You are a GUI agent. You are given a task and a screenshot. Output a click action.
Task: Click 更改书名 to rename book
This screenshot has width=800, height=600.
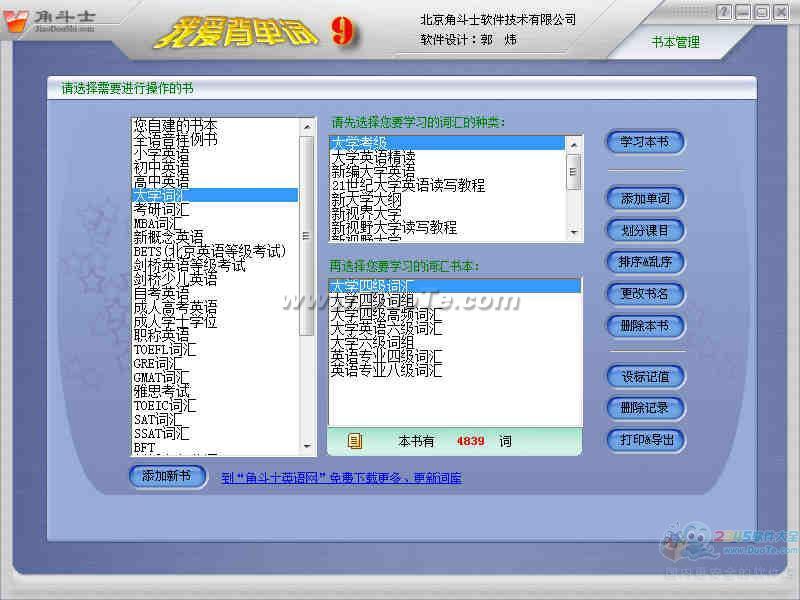click(x=645, y=294)
